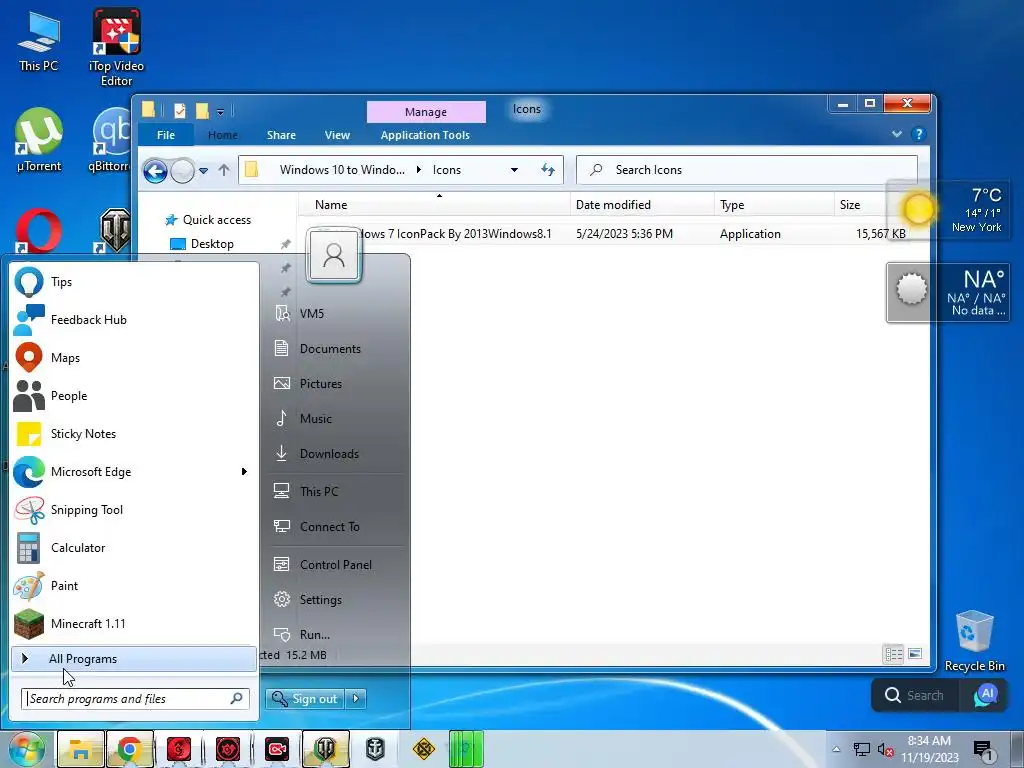The image size is (1024, 768).
Task: Open the New York weather gadget
Action: 949,210
